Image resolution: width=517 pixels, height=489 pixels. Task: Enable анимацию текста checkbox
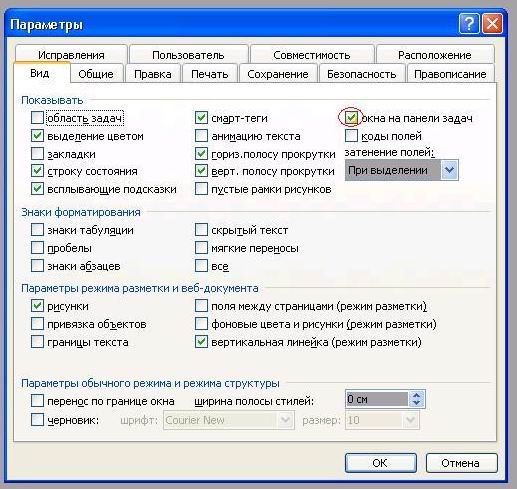[x=201, y=136]
